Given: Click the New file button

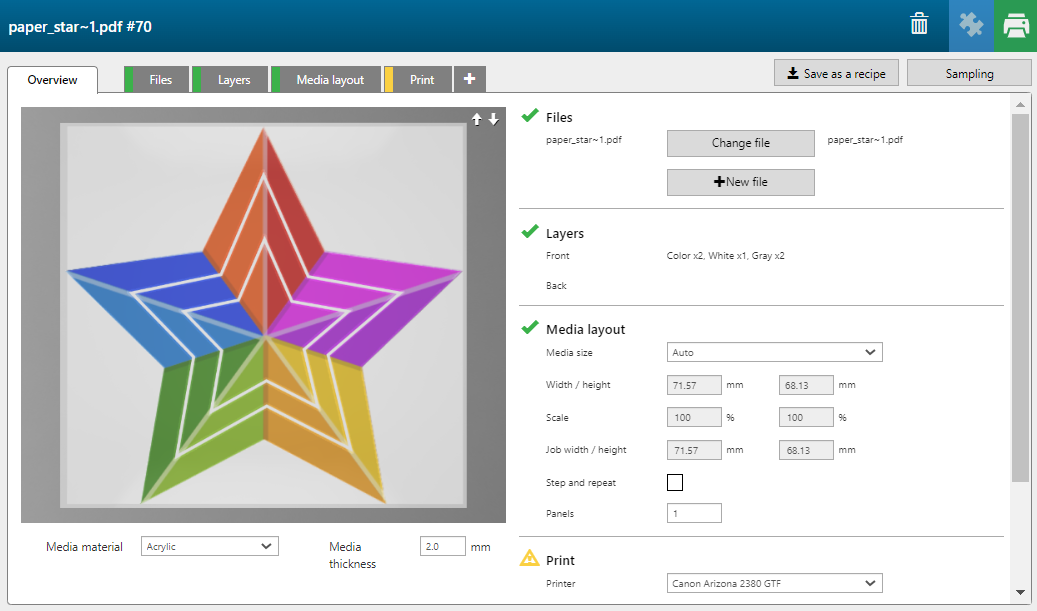Looking at the screenshot, I should [x=740, y=182].
